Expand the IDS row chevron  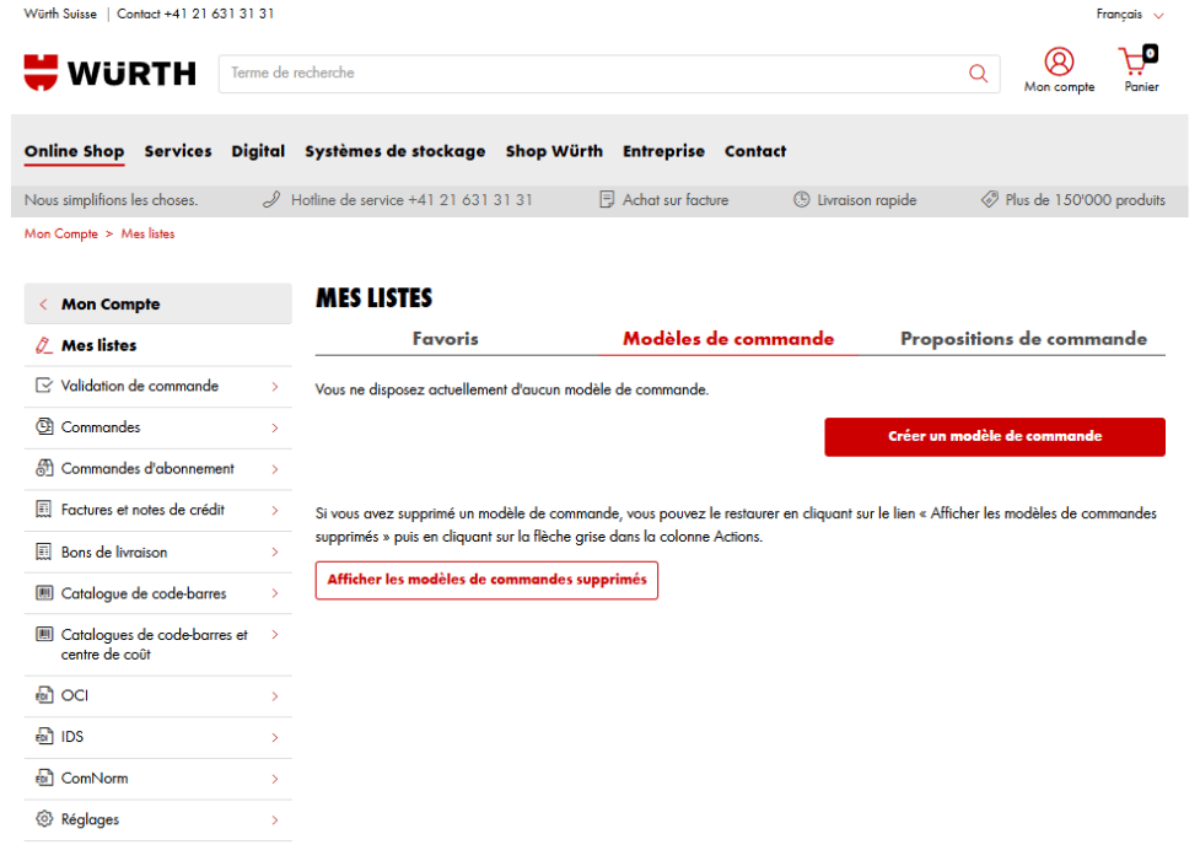275,737
